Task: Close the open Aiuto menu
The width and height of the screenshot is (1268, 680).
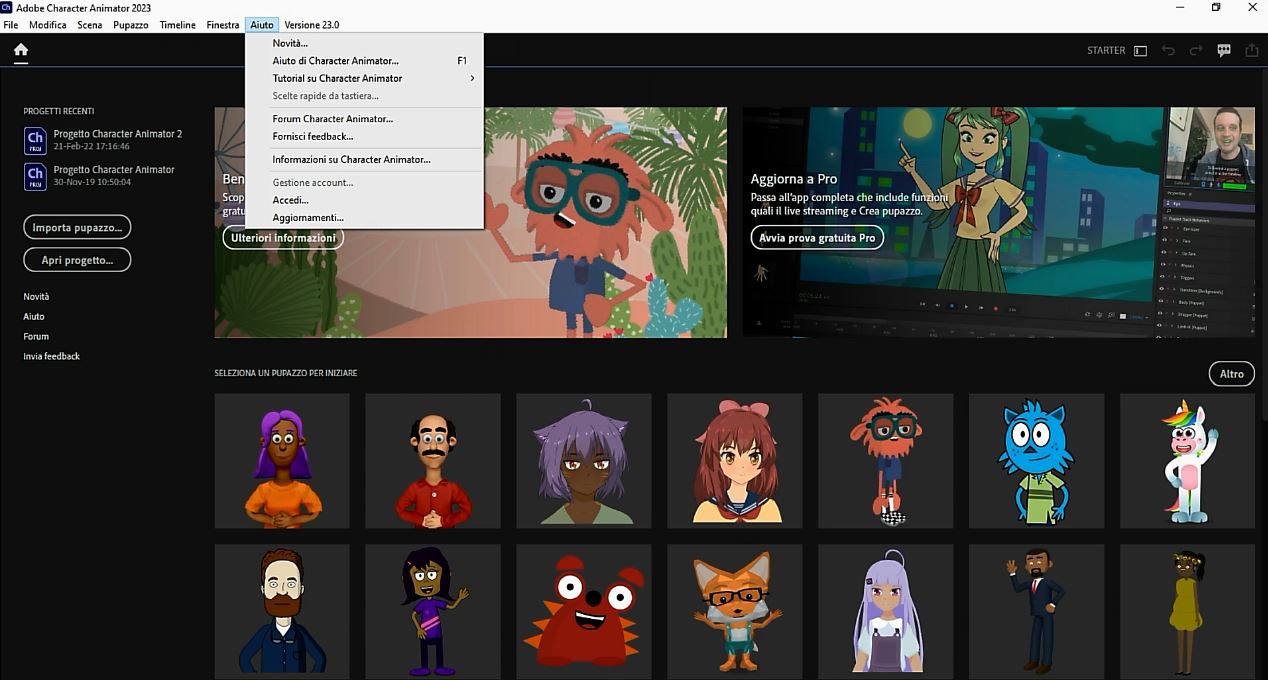Action: coord(262,25)
